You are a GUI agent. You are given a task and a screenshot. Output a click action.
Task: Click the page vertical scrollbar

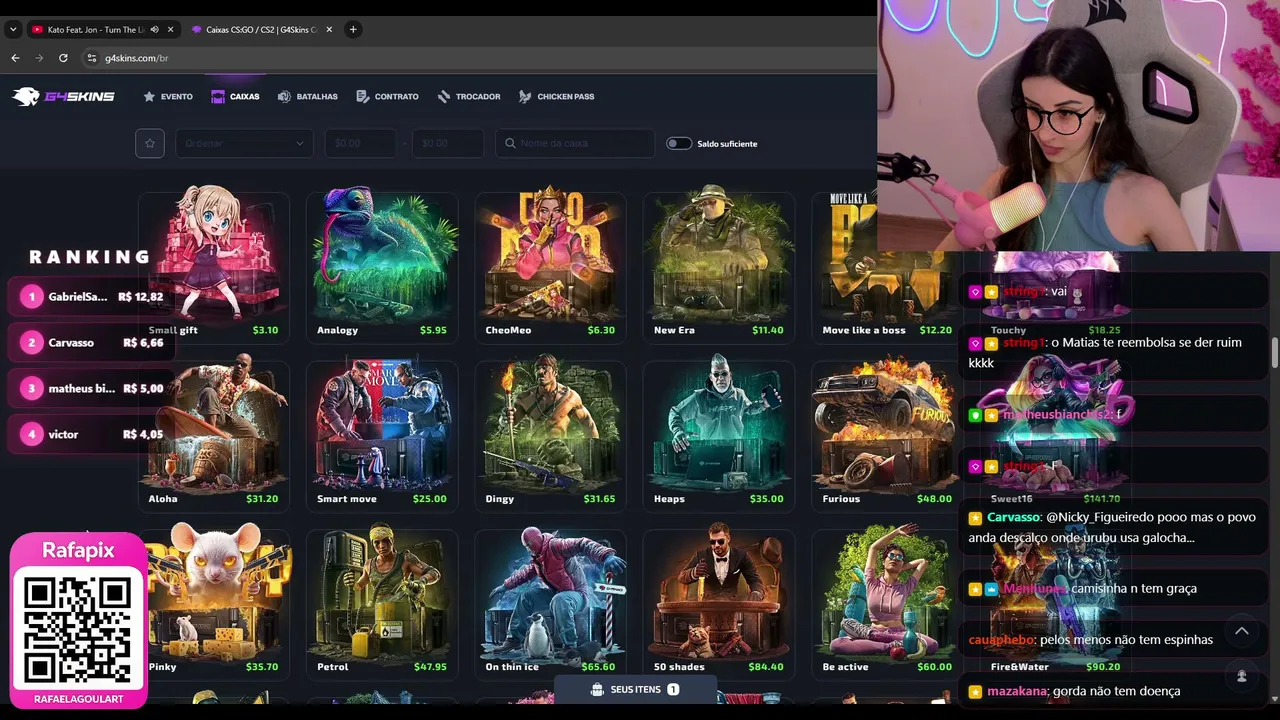[1274, 352]
